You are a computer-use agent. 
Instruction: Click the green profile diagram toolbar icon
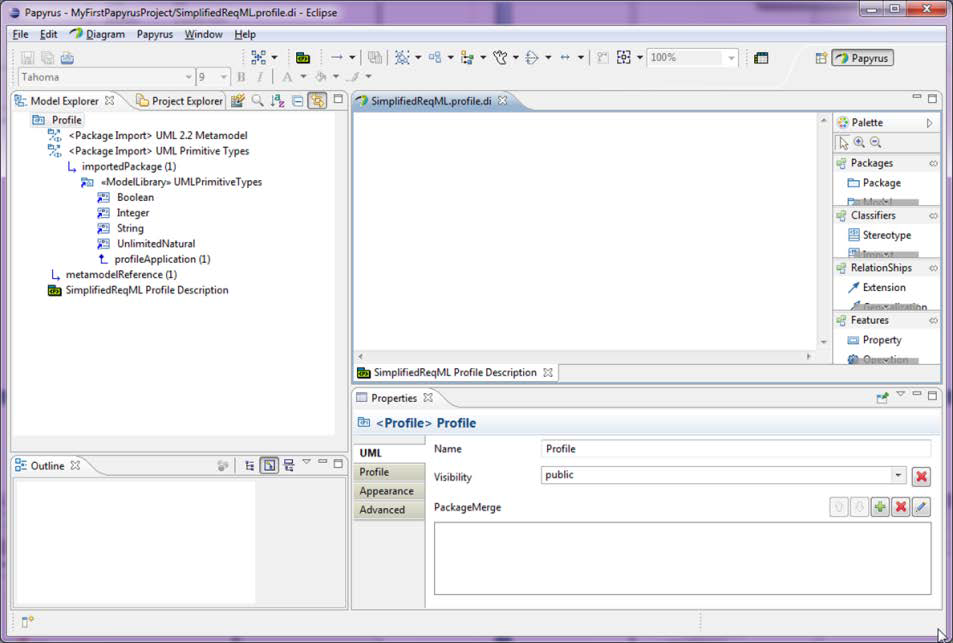point(303,58)
